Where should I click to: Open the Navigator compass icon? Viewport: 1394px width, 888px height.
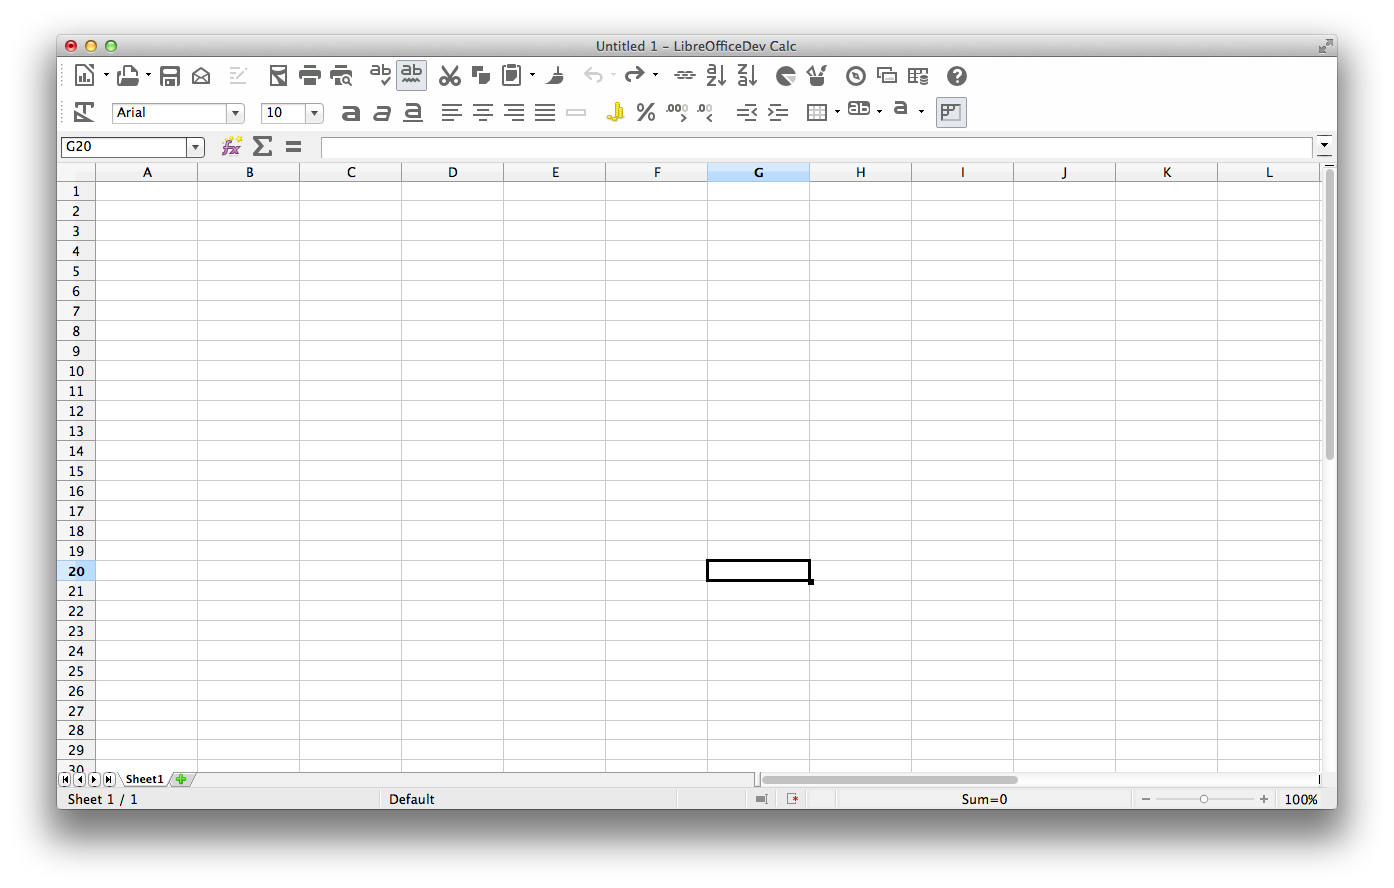(856, 76)
